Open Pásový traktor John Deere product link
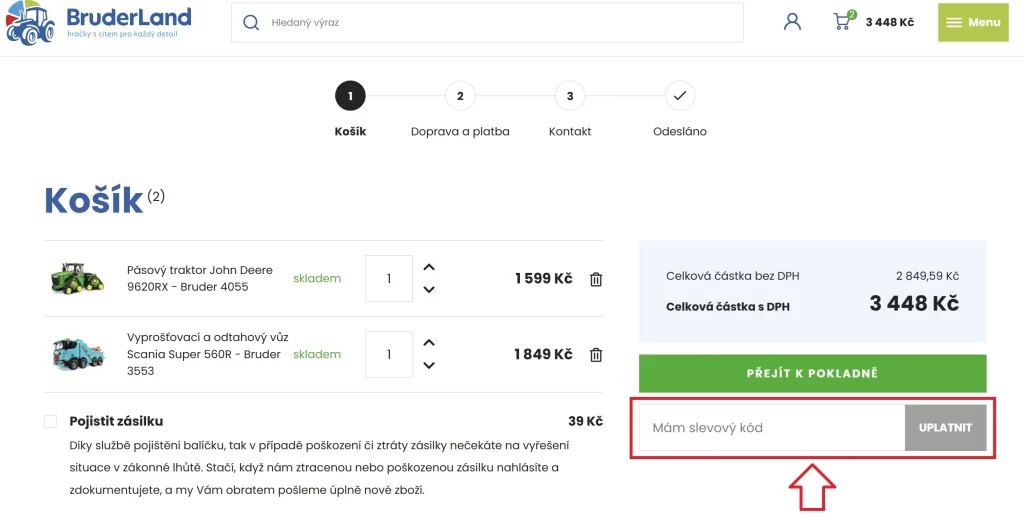The width and height of the screenshot is (1024, 516). pos(200,278)
